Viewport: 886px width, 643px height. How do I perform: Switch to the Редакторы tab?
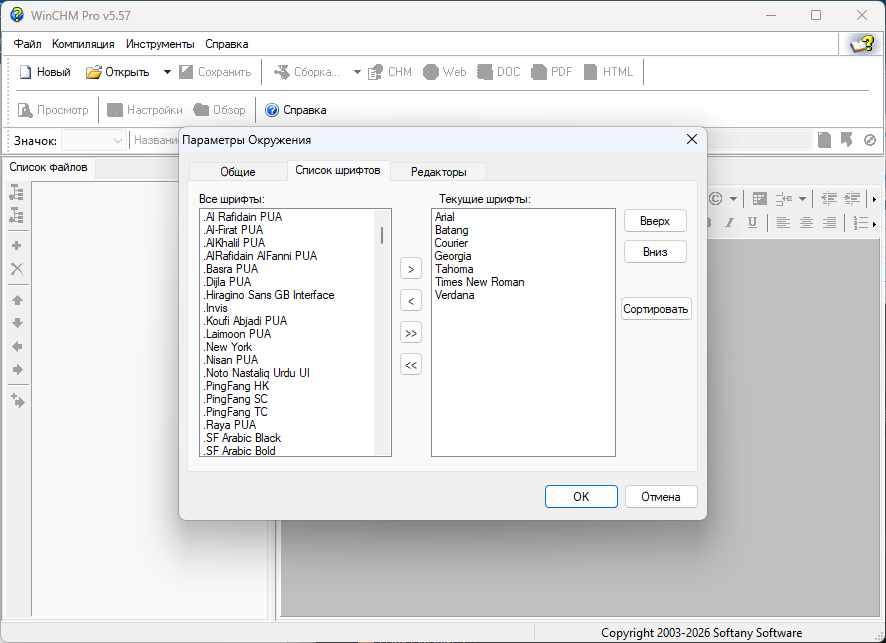pyautogui.click(x=438, y=172)
